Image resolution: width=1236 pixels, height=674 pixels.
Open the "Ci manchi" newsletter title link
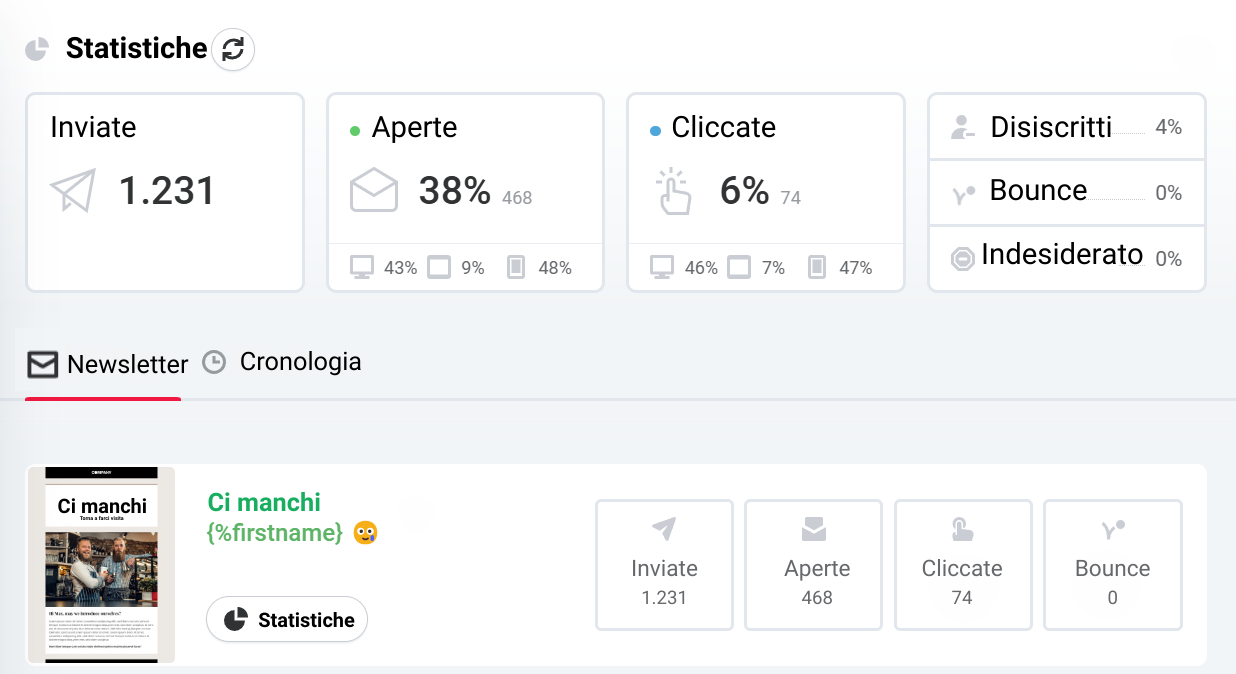264,502
